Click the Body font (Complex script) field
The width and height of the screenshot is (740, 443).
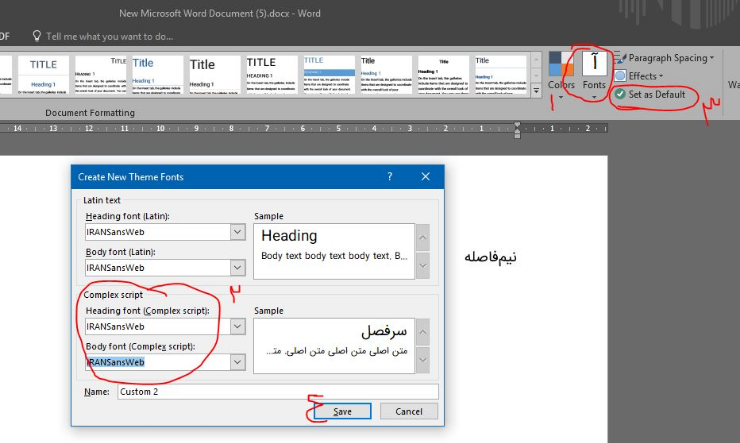(x=158, y=362)
